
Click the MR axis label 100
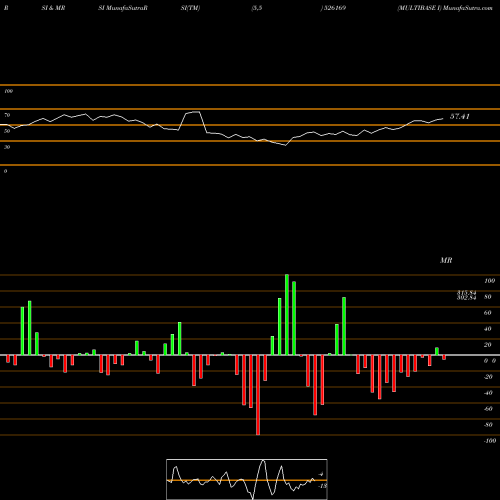tap(489, 281)
